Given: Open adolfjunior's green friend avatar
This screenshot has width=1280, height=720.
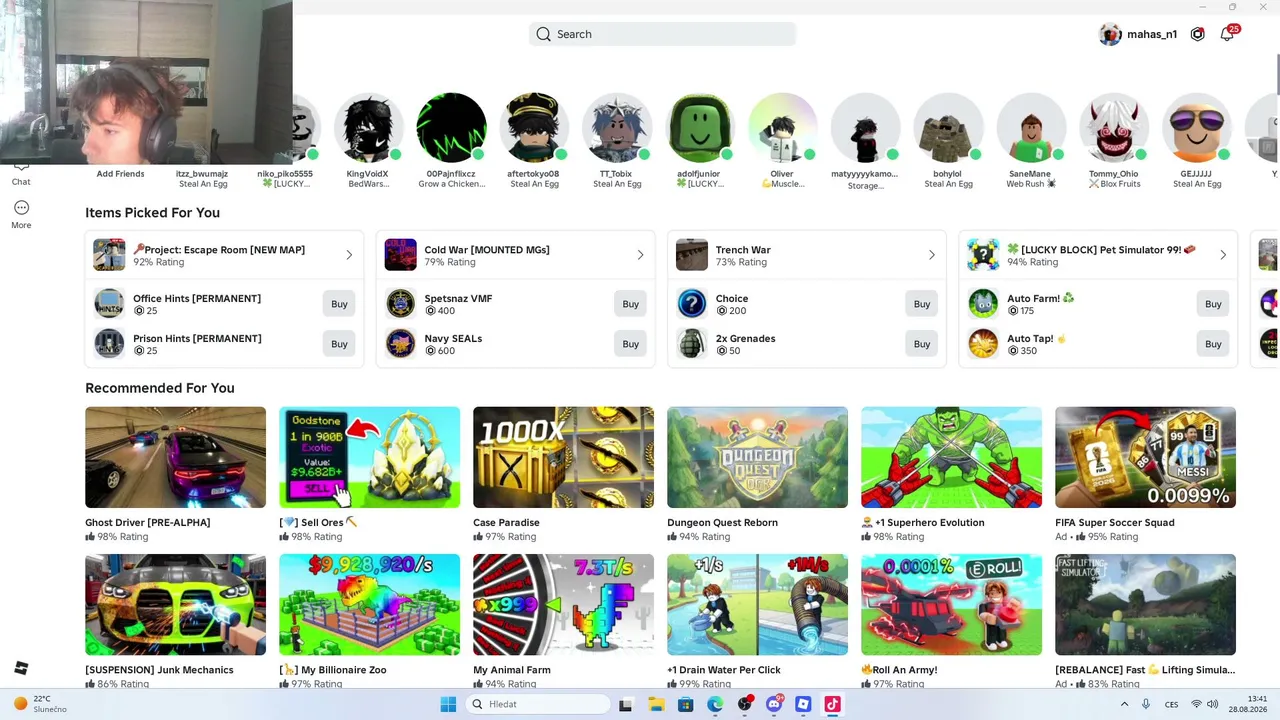Looking at the screenshot, I should tap(699, 128).
